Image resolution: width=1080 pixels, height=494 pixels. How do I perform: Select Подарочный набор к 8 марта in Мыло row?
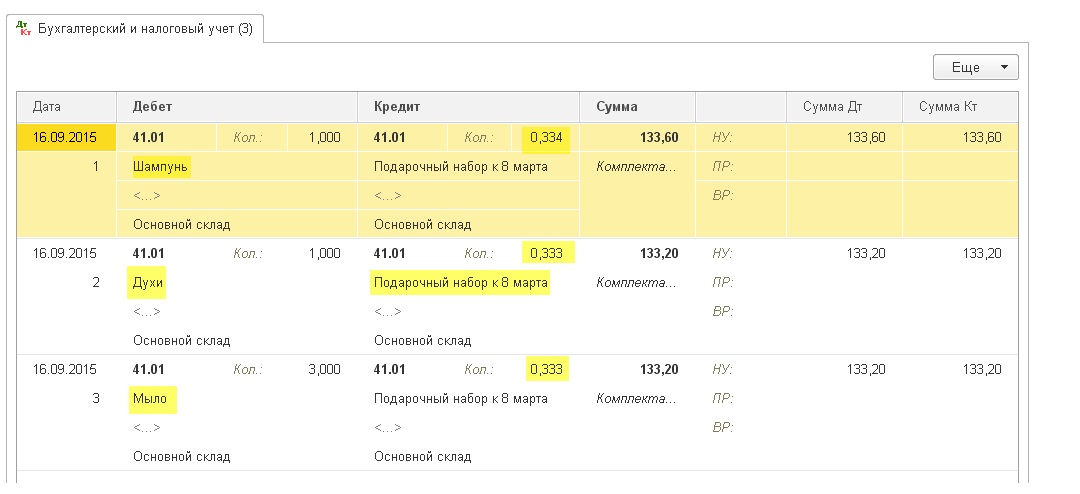tap(468, 398)
